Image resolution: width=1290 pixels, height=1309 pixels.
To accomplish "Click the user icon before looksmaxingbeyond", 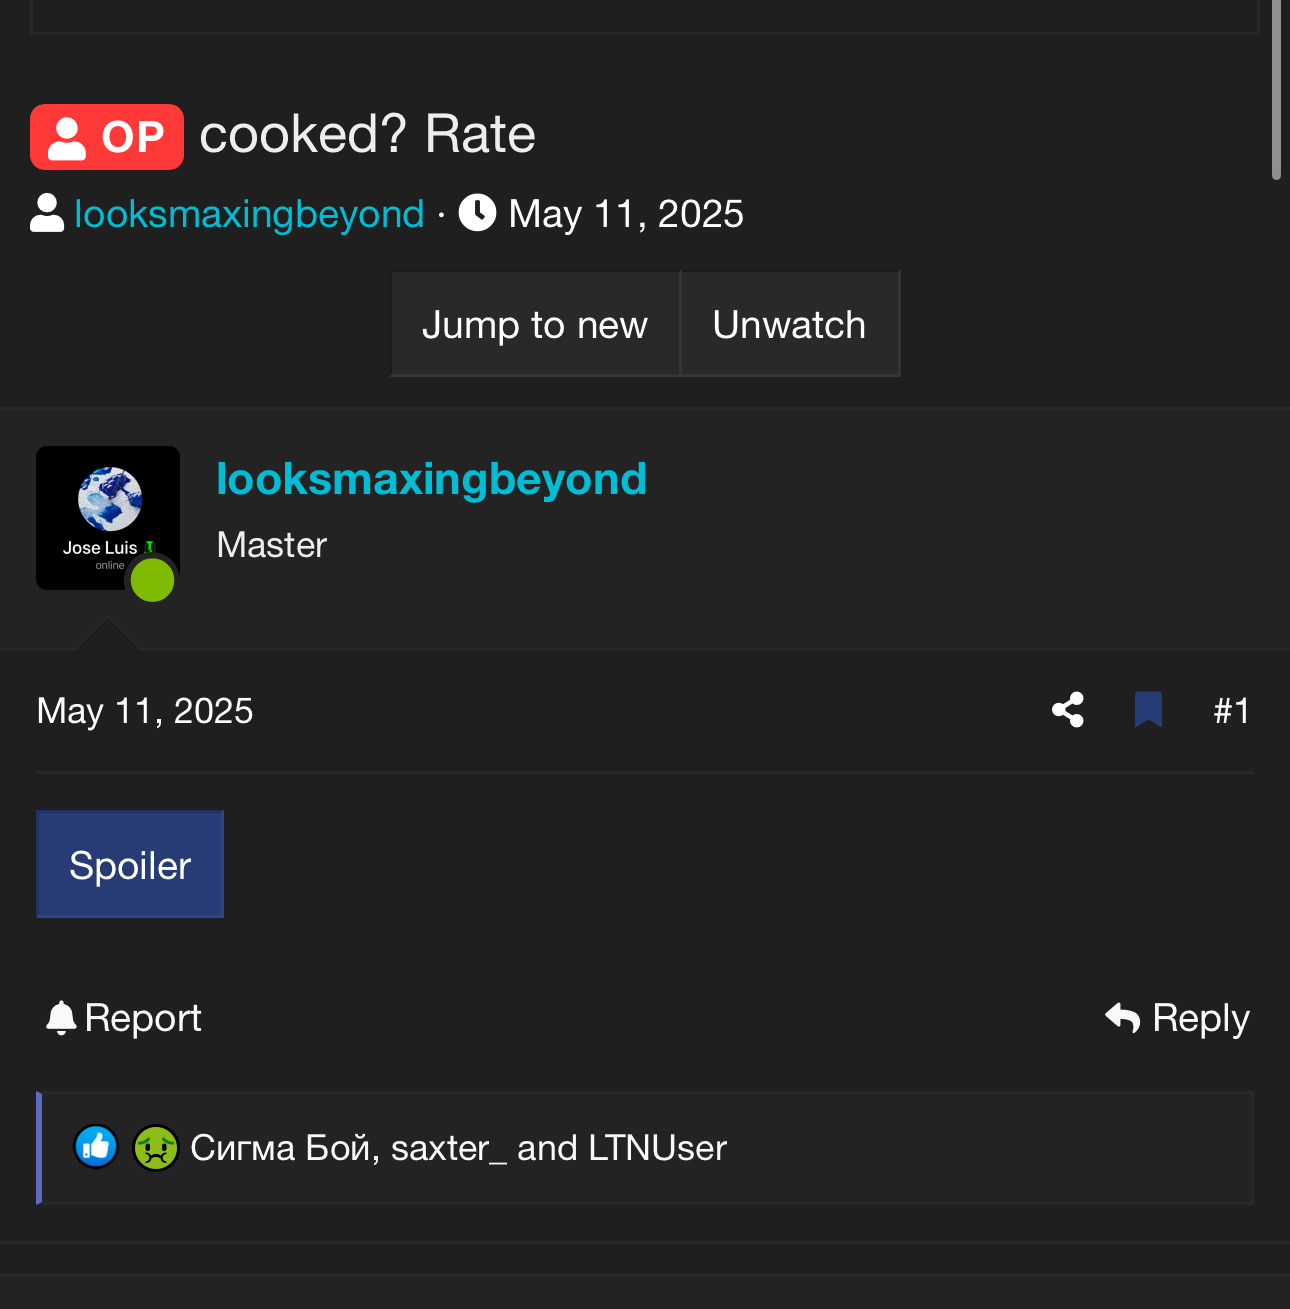I will pyautogui.click(x=47, y=213).
